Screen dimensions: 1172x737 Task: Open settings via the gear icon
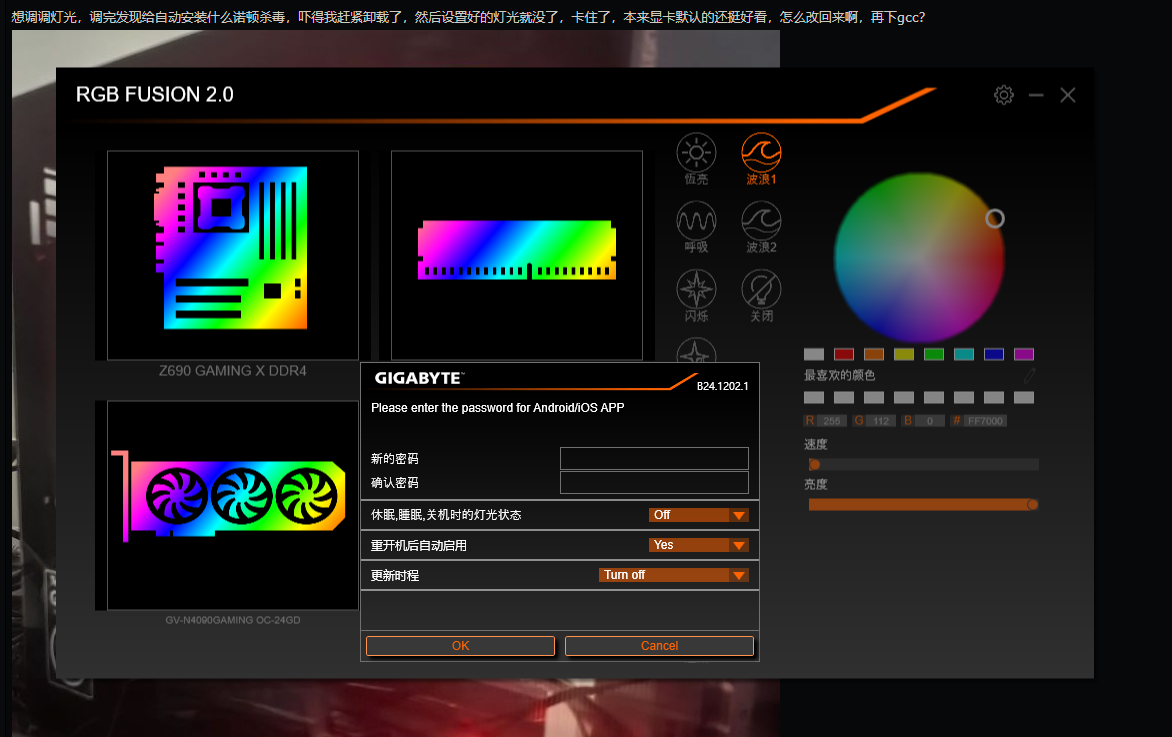point(1003,95)
